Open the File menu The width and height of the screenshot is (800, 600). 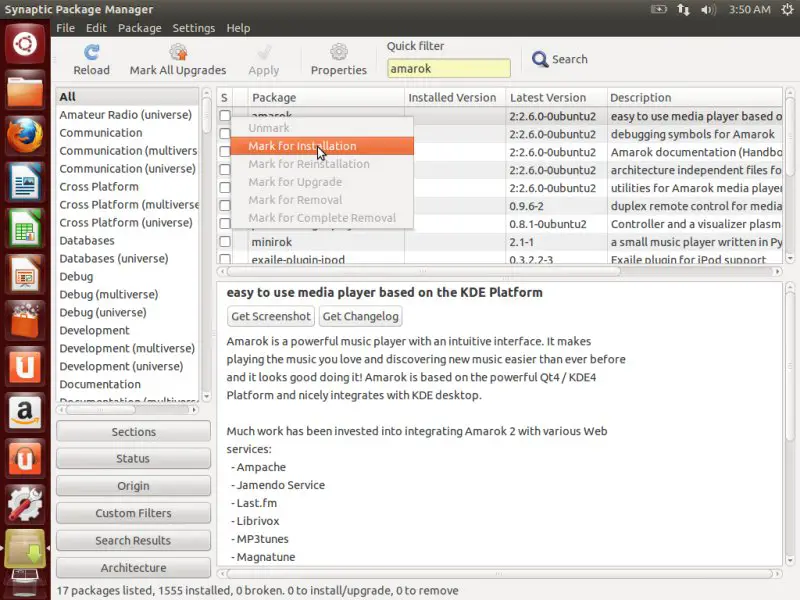click(65, 28)
